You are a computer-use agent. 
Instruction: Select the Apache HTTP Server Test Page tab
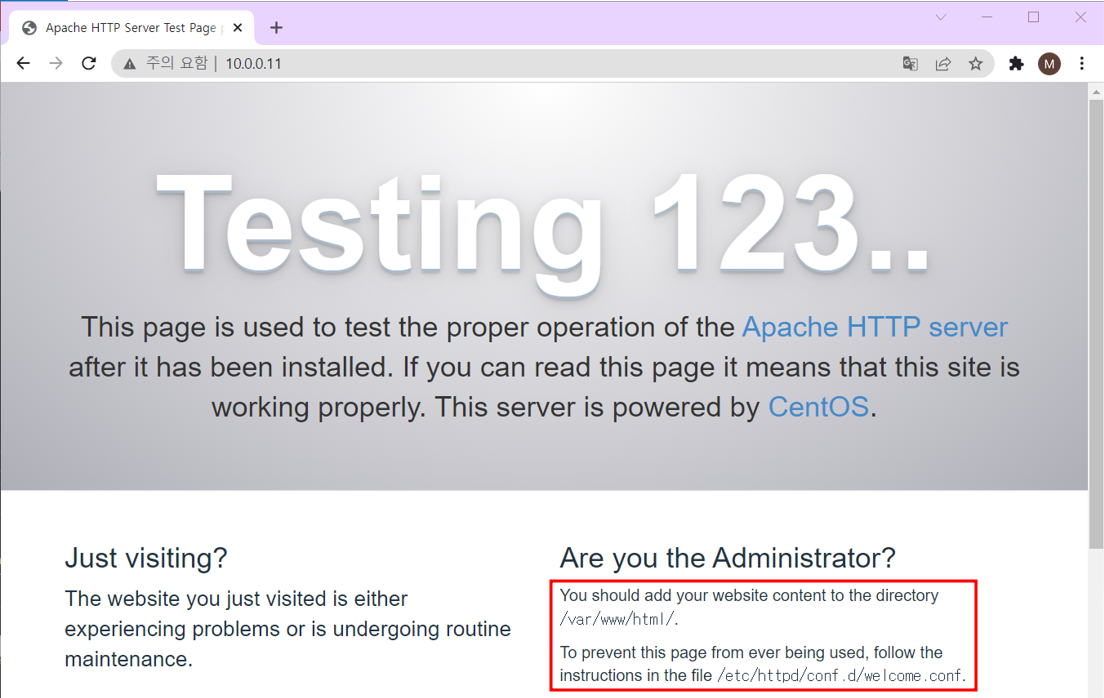coord(131,27)
